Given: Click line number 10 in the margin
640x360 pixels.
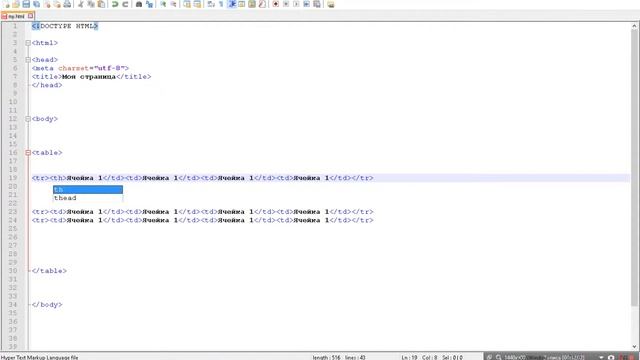Looking at the screenshot, I should point(13,102).
